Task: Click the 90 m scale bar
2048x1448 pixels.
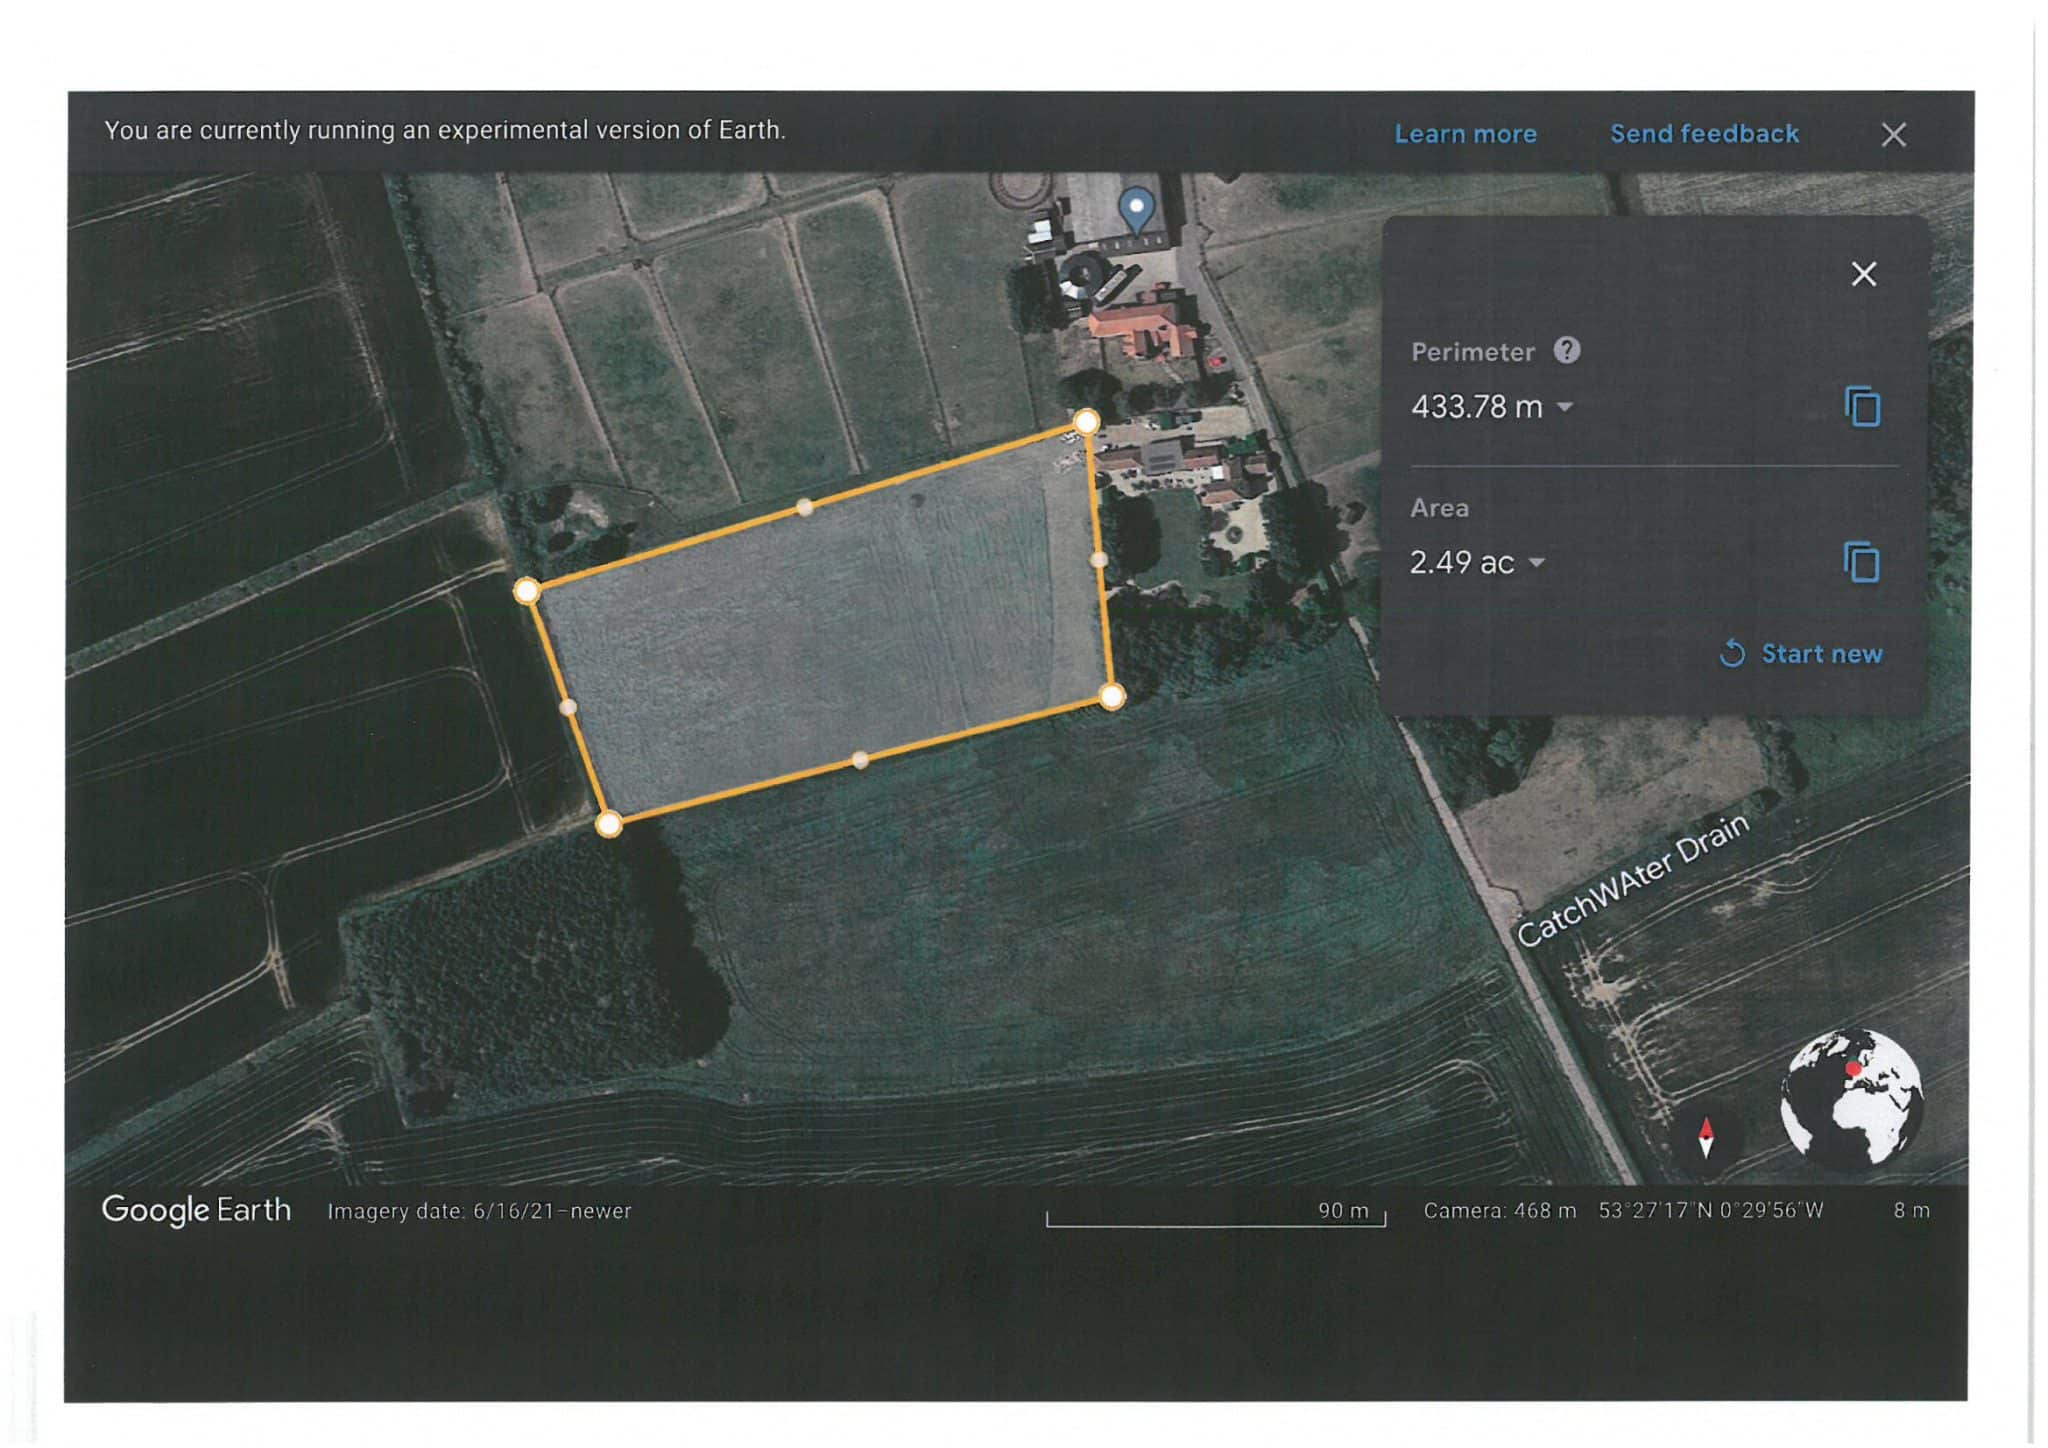Action: 1216,1214
